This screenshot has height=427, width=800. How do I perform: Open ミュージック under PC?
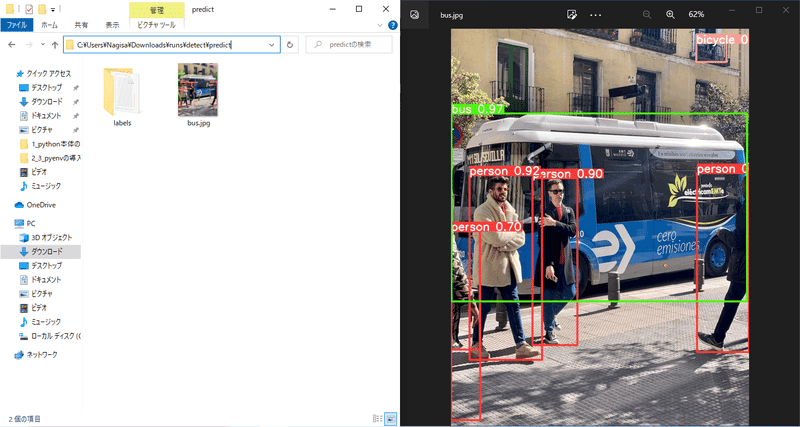[40, 322]
